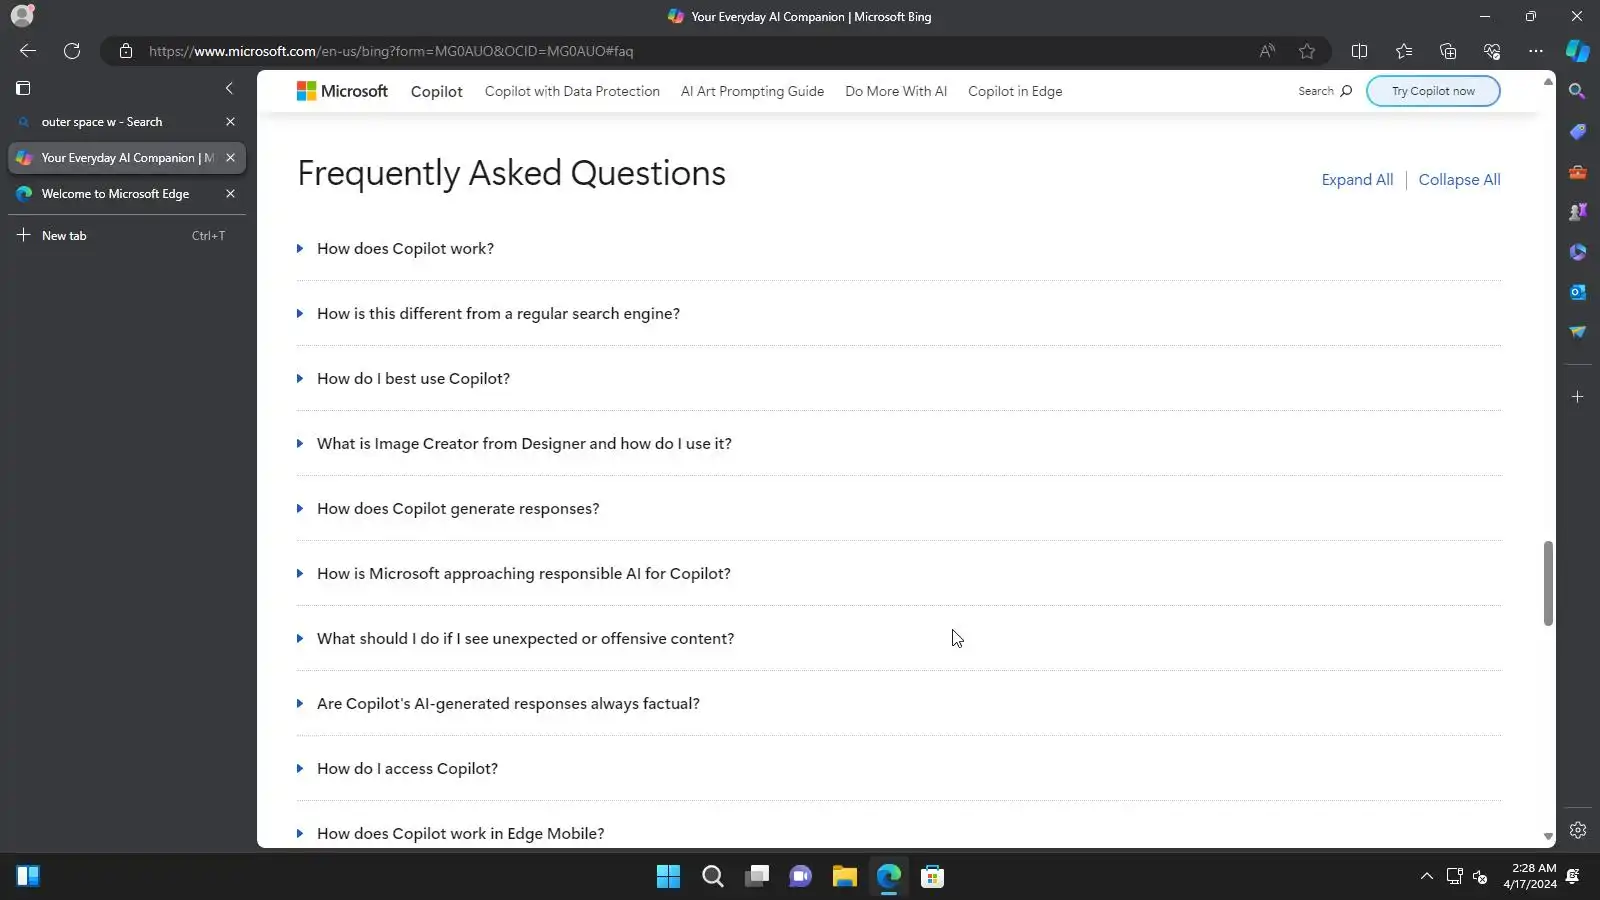1600x900 pixels.
Task: Open Favorites list icon
Action: 1404,51
